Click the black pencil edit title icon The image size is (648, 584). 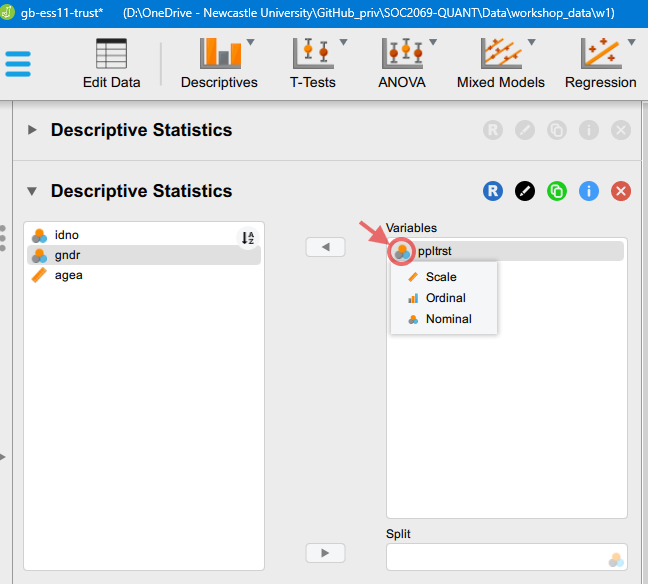click(x=524, y=191)
